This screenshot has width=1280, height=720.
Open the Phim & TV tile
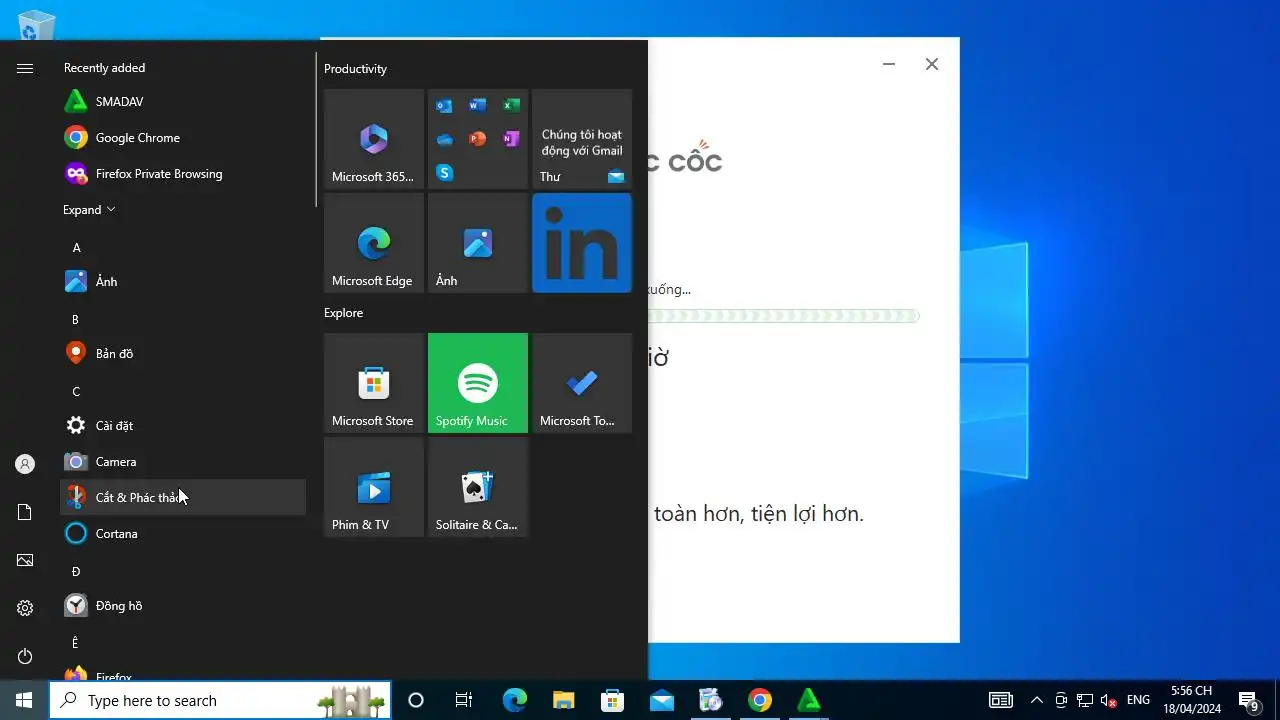(x=374, y=487)
